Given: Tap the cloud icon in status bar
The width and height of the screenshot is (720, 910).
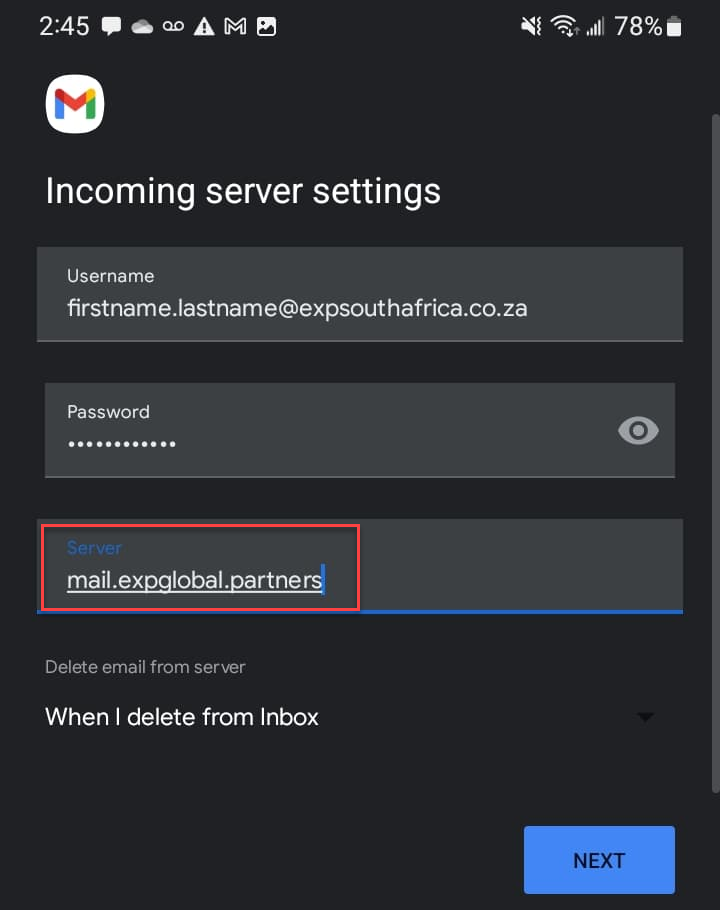Looking at the screenshot, I should click(142, 27).
